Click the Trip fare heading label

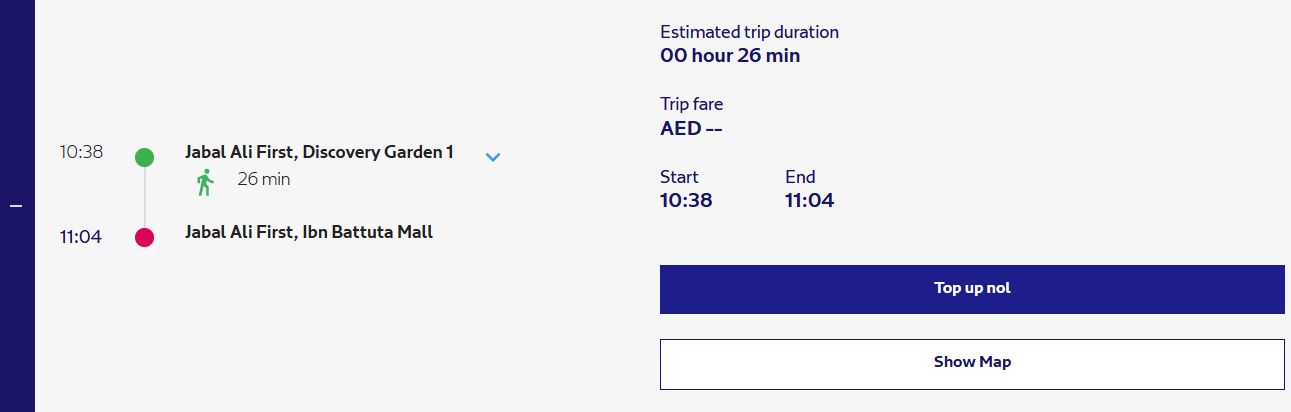pos(691,104)
